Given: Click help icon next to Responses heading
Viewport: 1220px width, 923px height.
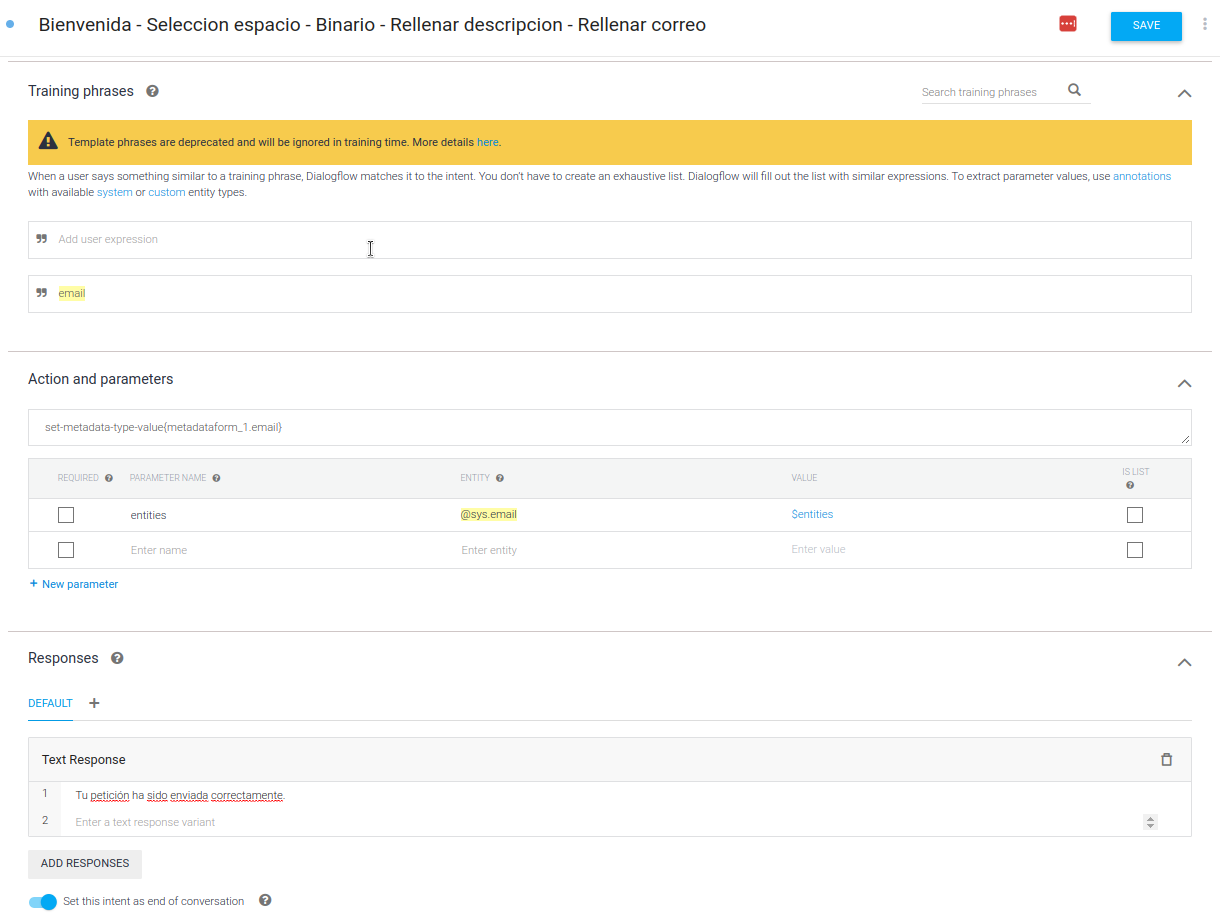Looking at the screenshot, I should tap(117, 658).
